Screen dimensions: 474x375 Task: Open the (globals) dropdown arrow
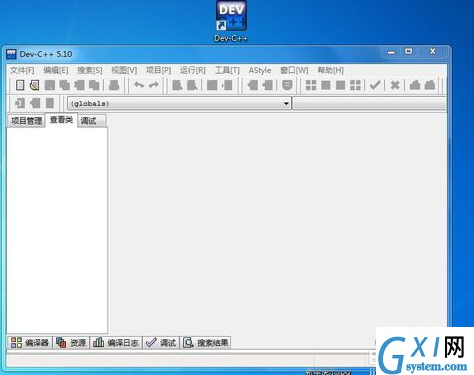(286, 103)
